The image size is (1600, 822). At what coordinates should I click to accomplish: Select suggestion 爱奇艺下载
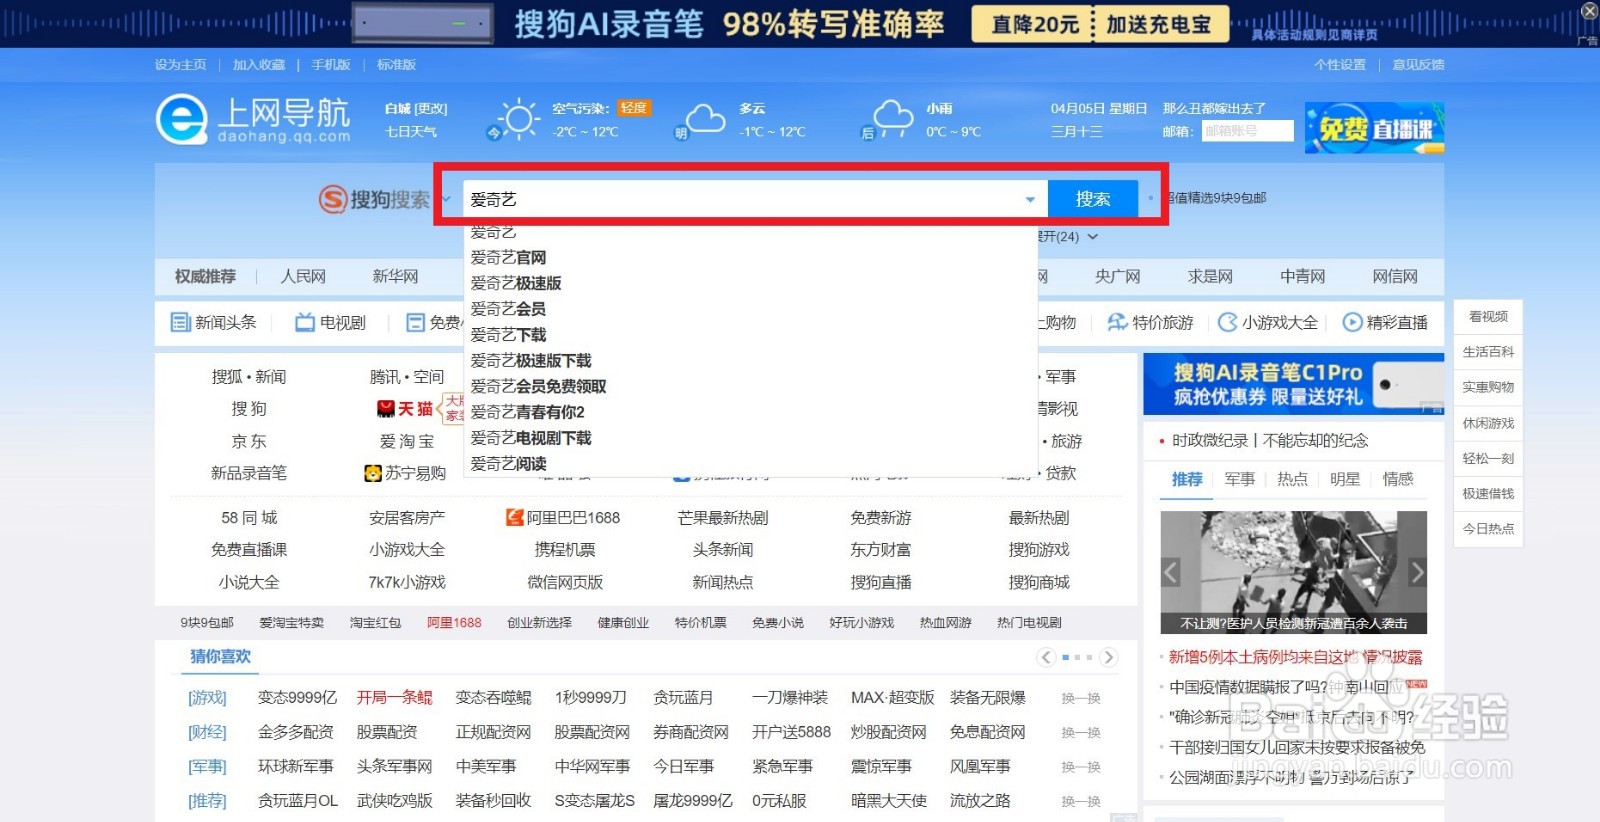coord(508,335)
